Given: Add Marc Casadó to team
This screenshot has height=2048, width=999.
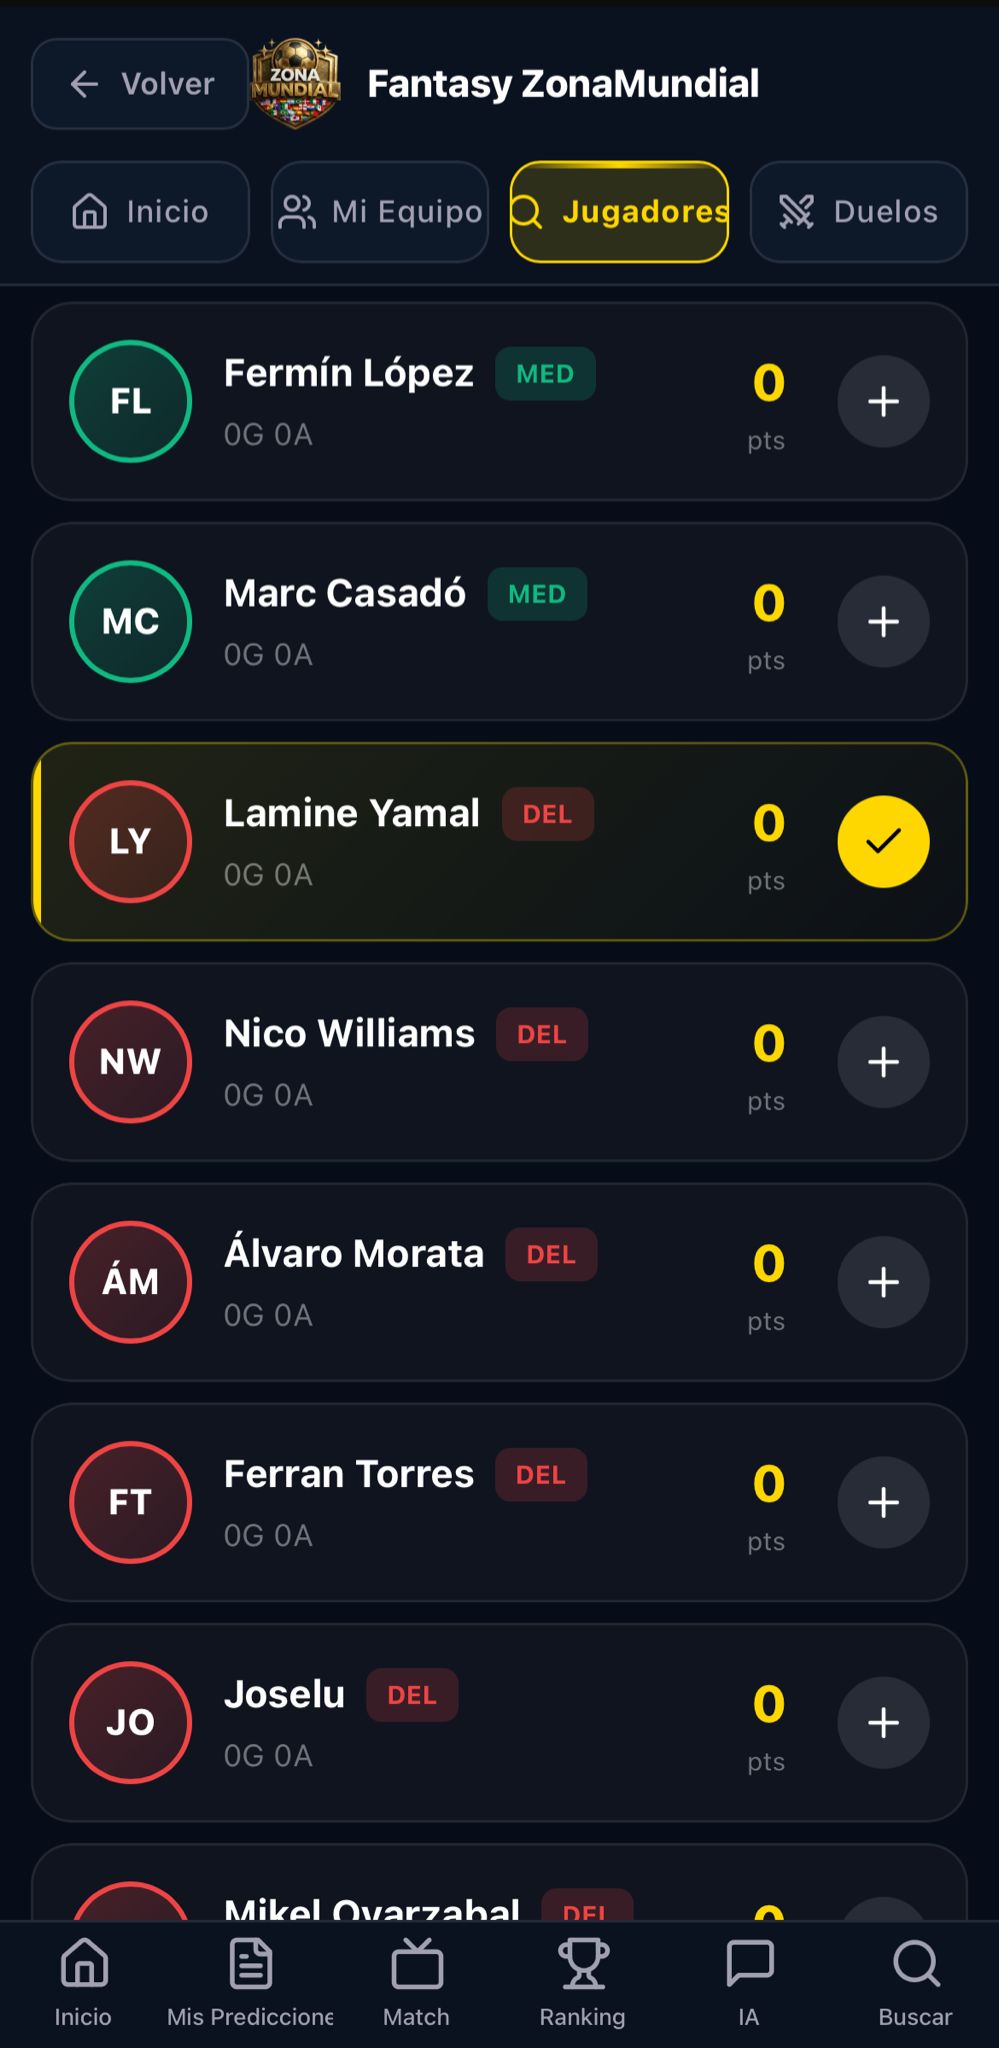Looking at the screenshot, I should [x=883, y=622].
